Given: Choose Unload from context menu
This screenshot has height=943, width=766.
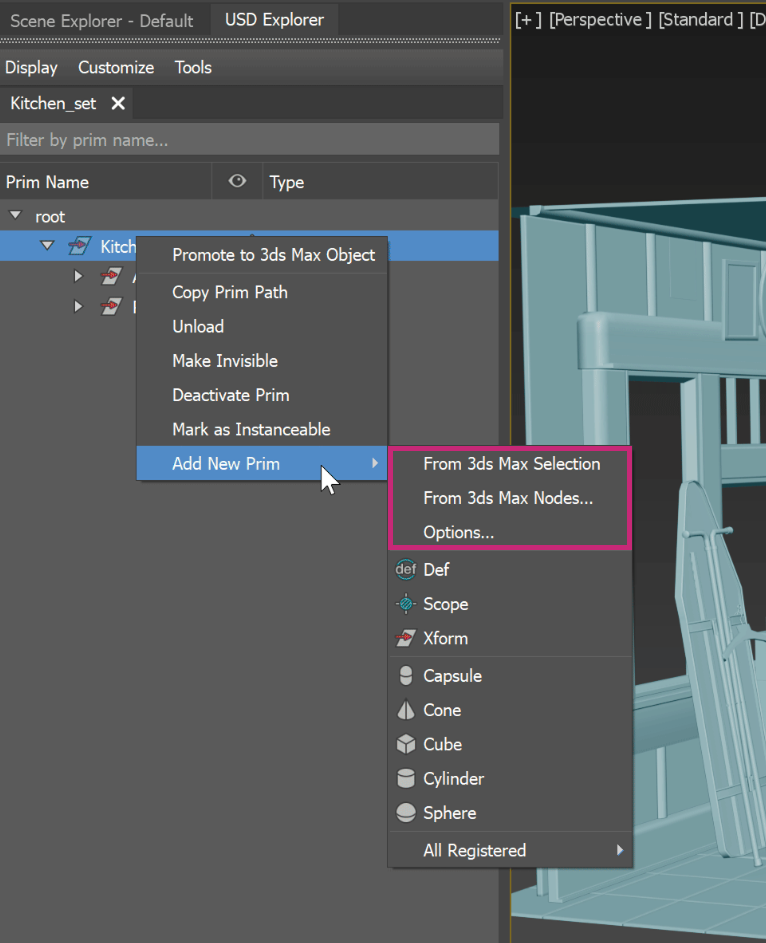Looking at the screenshot, I should [x=262, y=327].
